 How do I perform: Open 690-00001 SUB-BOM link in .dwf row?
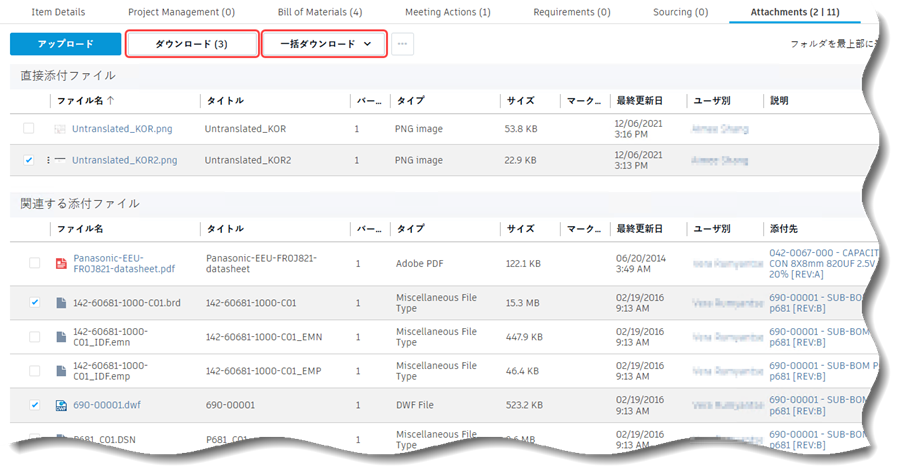(x=818, y=405)
